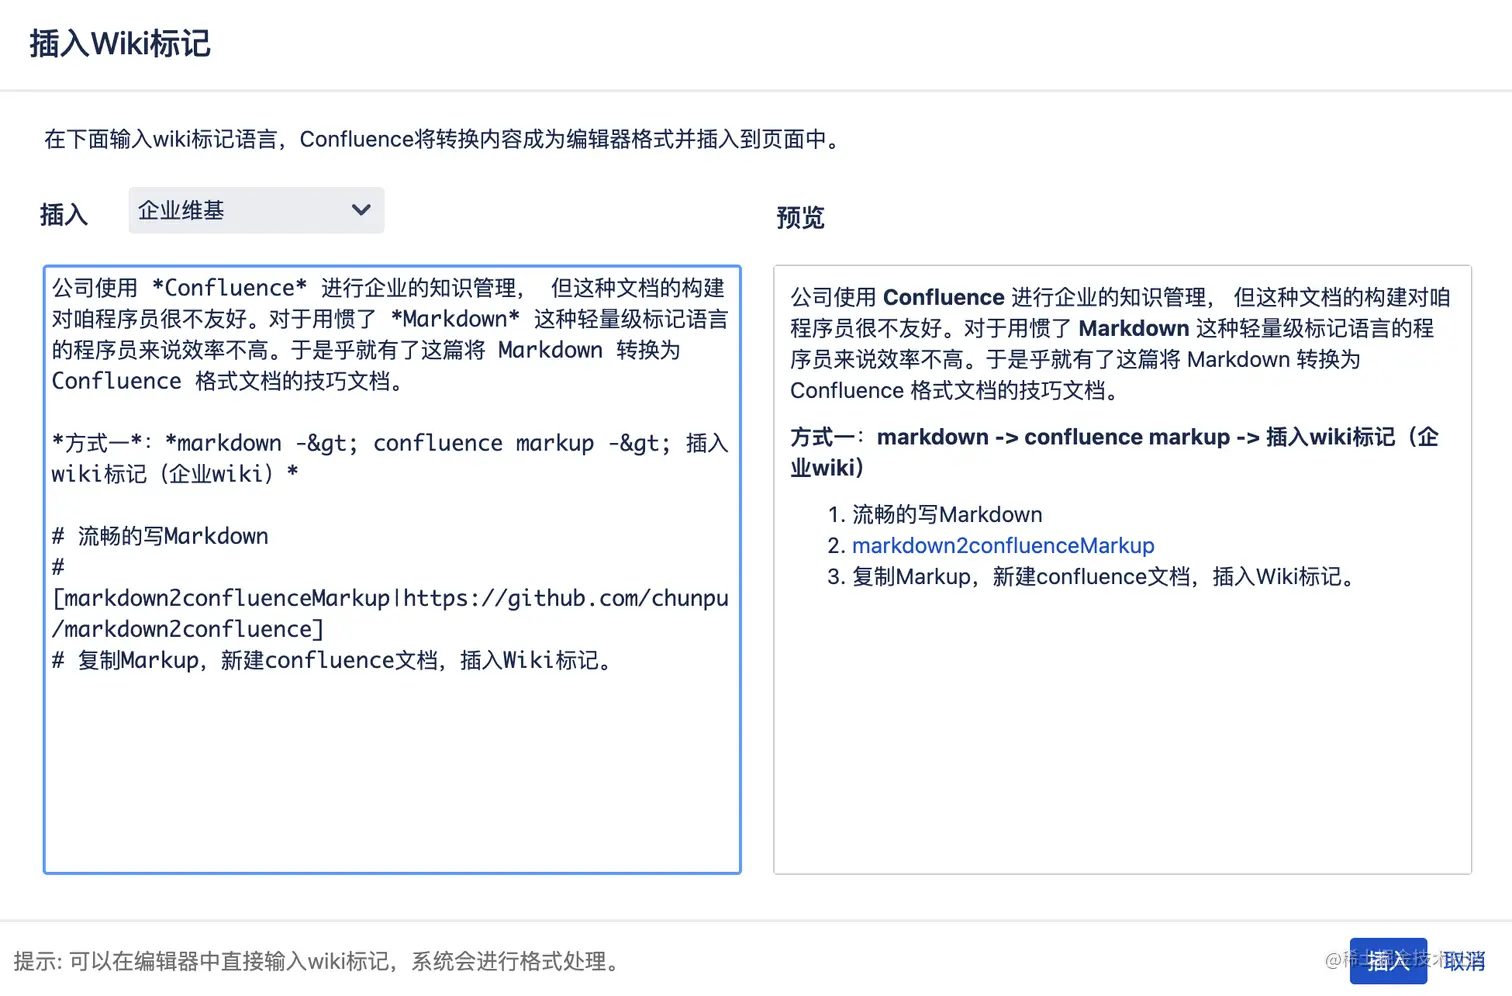Image resolution: width=1512 pixels, height=996 pixels.
Task: Click the bold 方式一 heading in preview
Action: coord(1114,452)
